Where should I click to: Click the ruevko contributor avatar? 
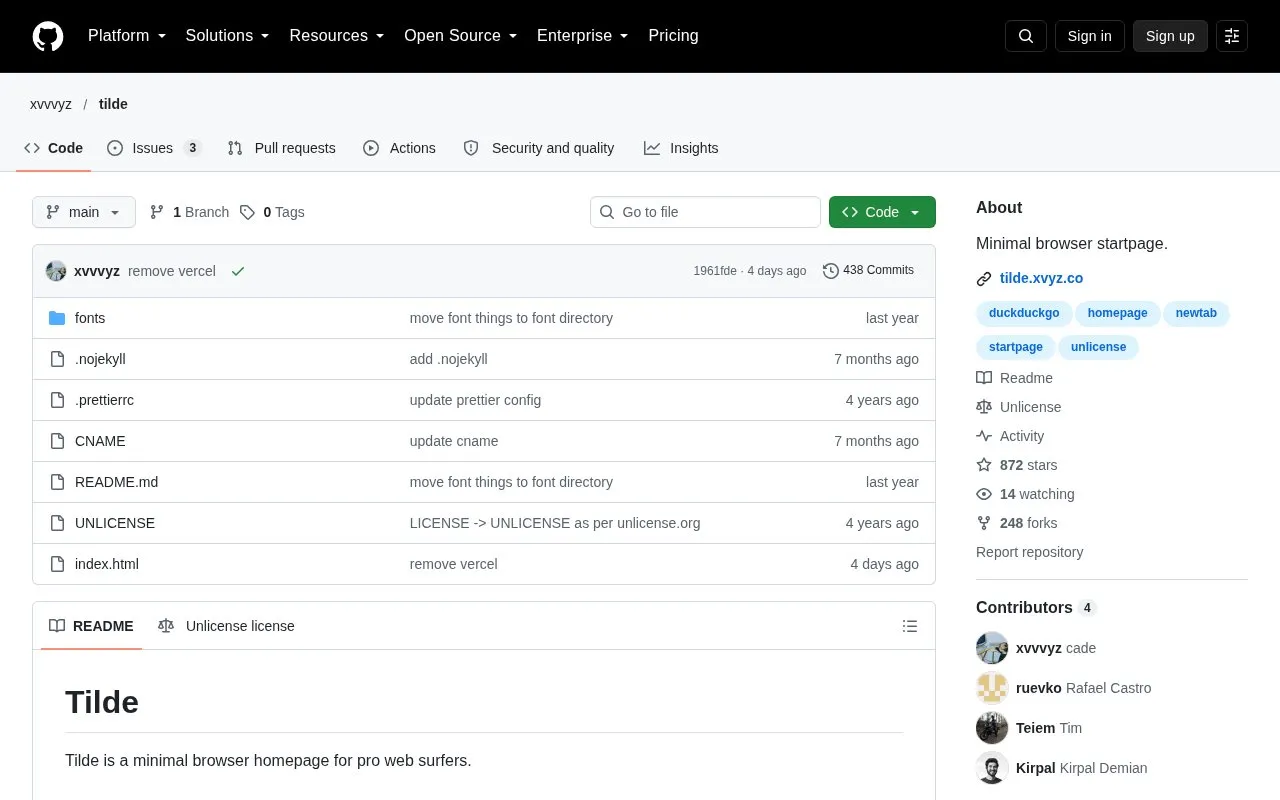click(992, 688)
